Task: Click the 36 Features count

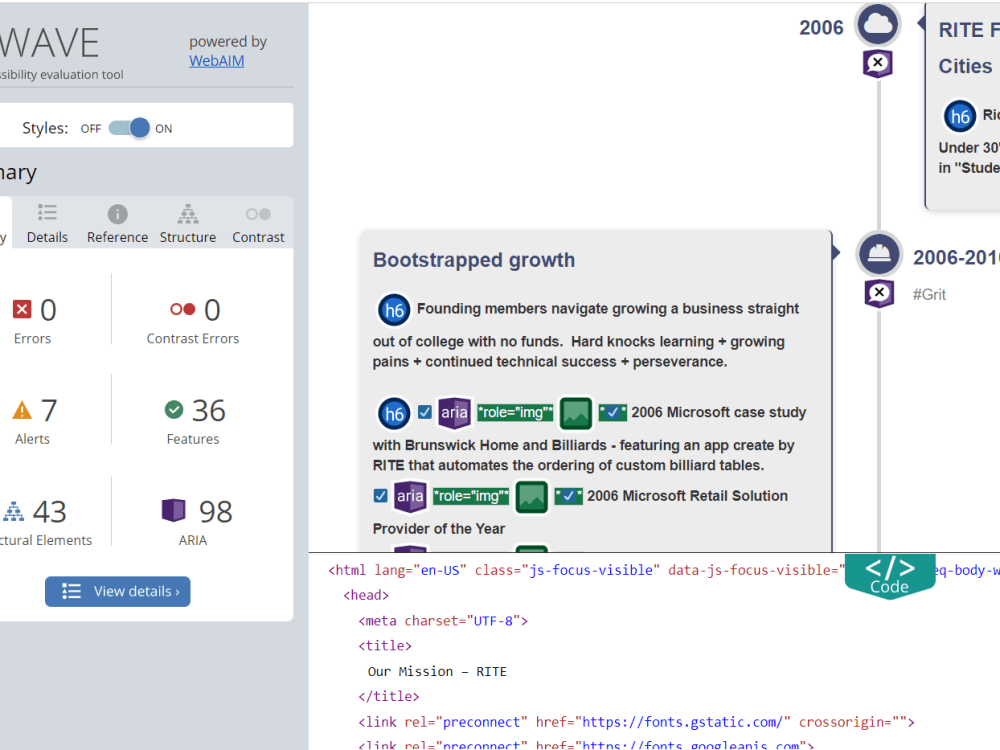Action: (209, 410)
